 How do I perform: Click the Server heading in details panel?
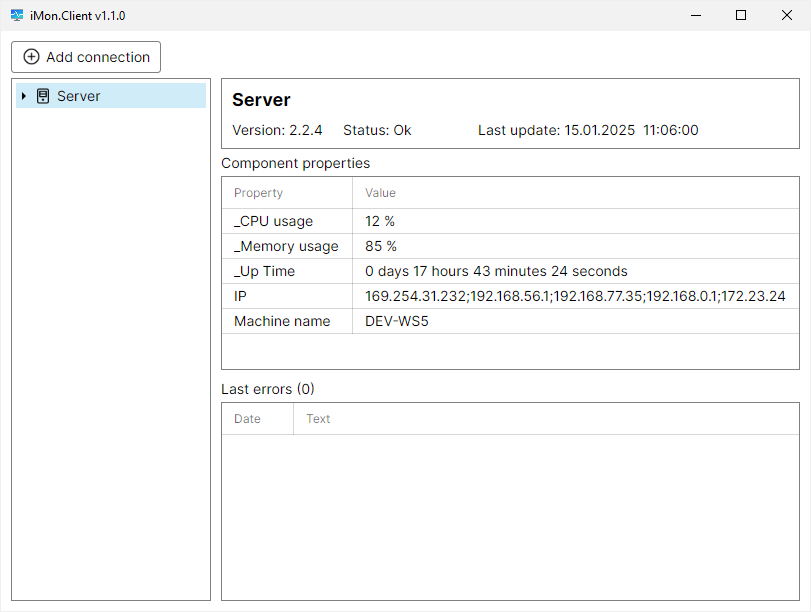click(x=261, y=100)
